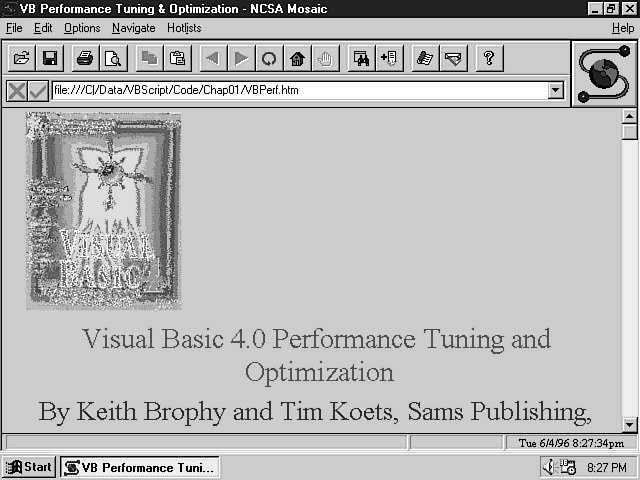Click the Help question mark icon
This screenshot has width=640, height=480.
click(x=489, y=59)
